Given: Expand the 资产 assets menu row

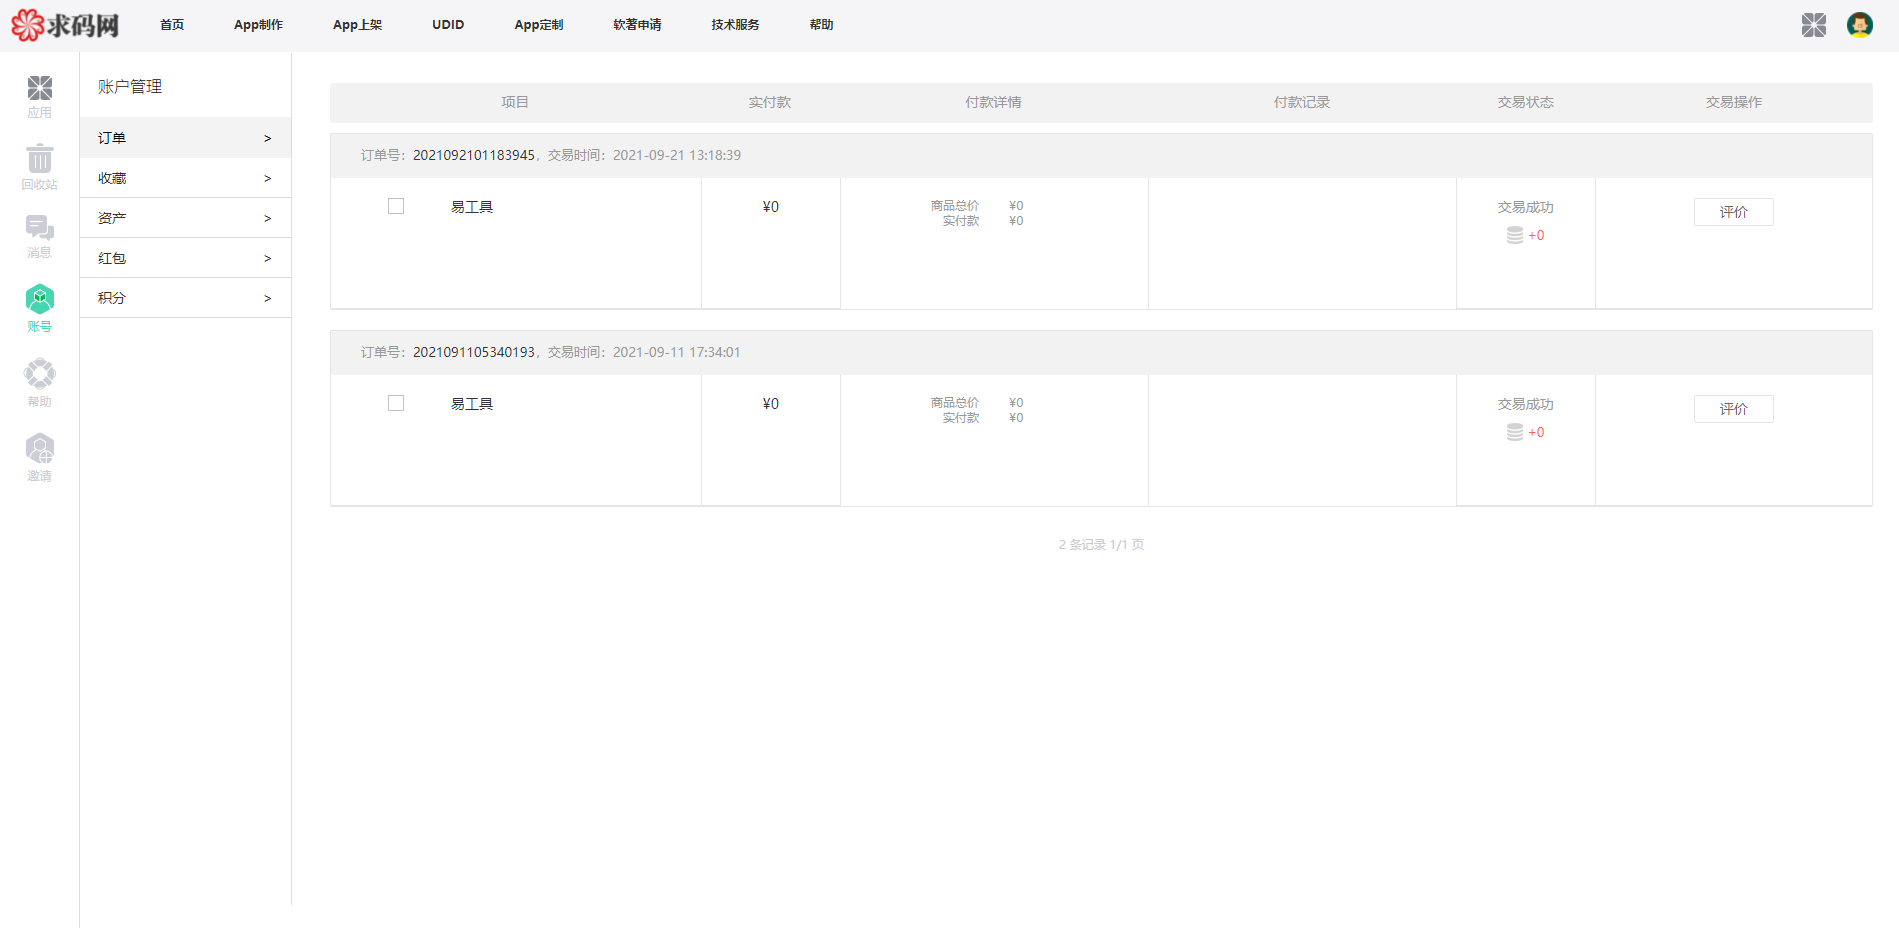Looking at the screenshot, I should click(185, 218).
